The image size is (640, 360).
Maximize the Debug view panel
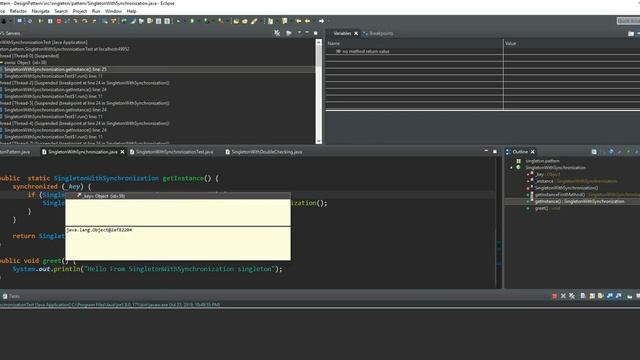coord(316,33)
